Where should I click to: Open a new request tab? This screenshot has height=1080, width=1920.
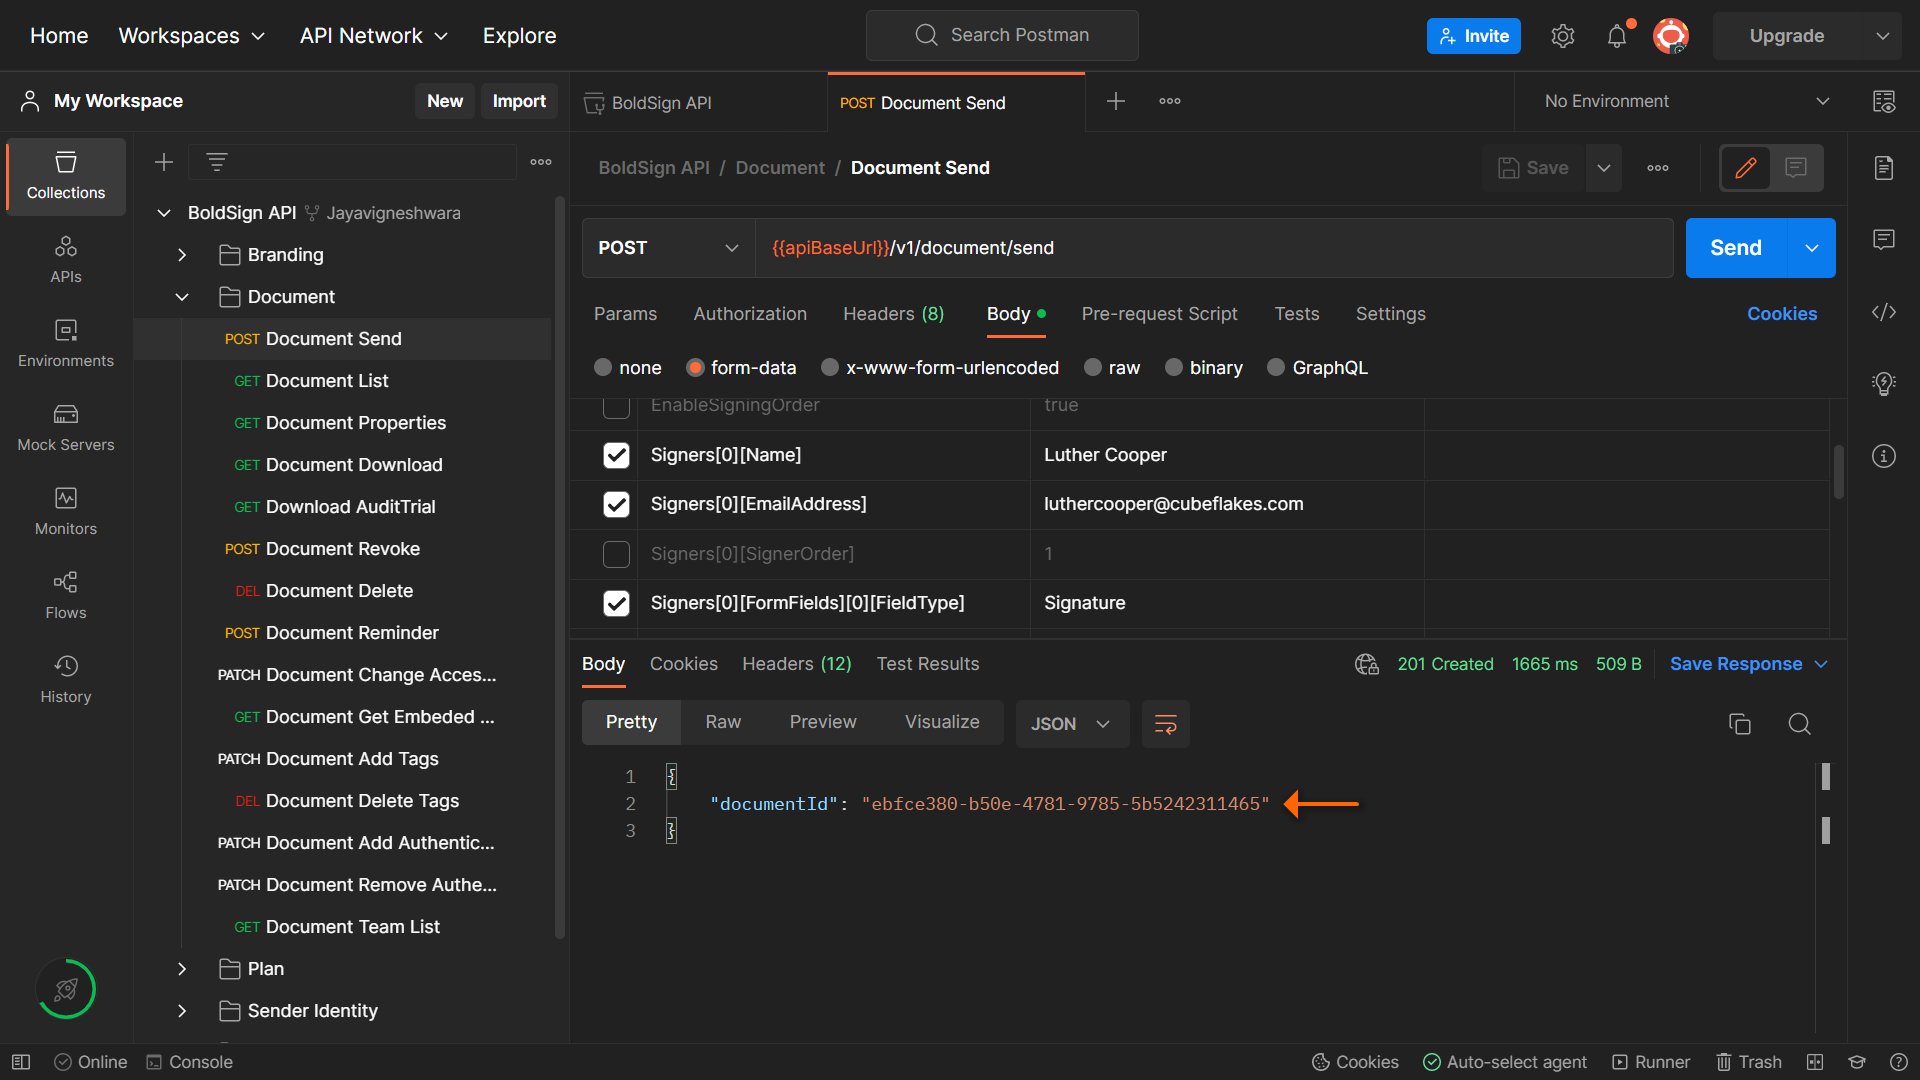coord(1116,101)
